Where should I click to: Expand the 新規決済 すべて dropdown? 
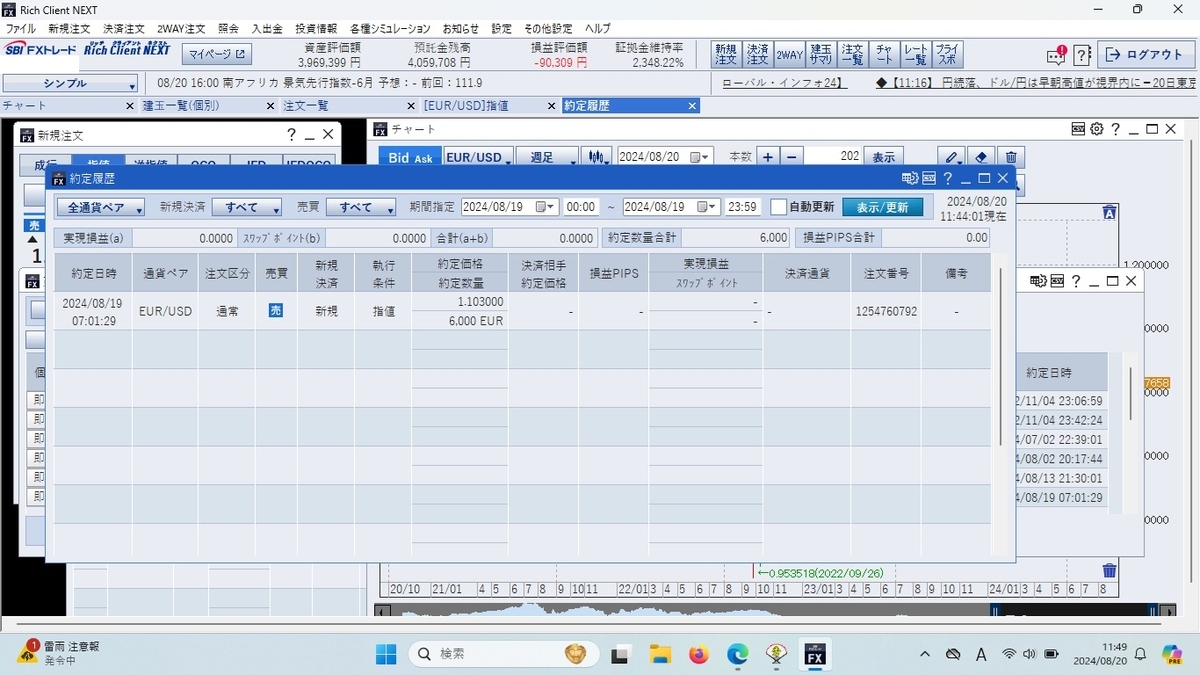click(246, 207)
